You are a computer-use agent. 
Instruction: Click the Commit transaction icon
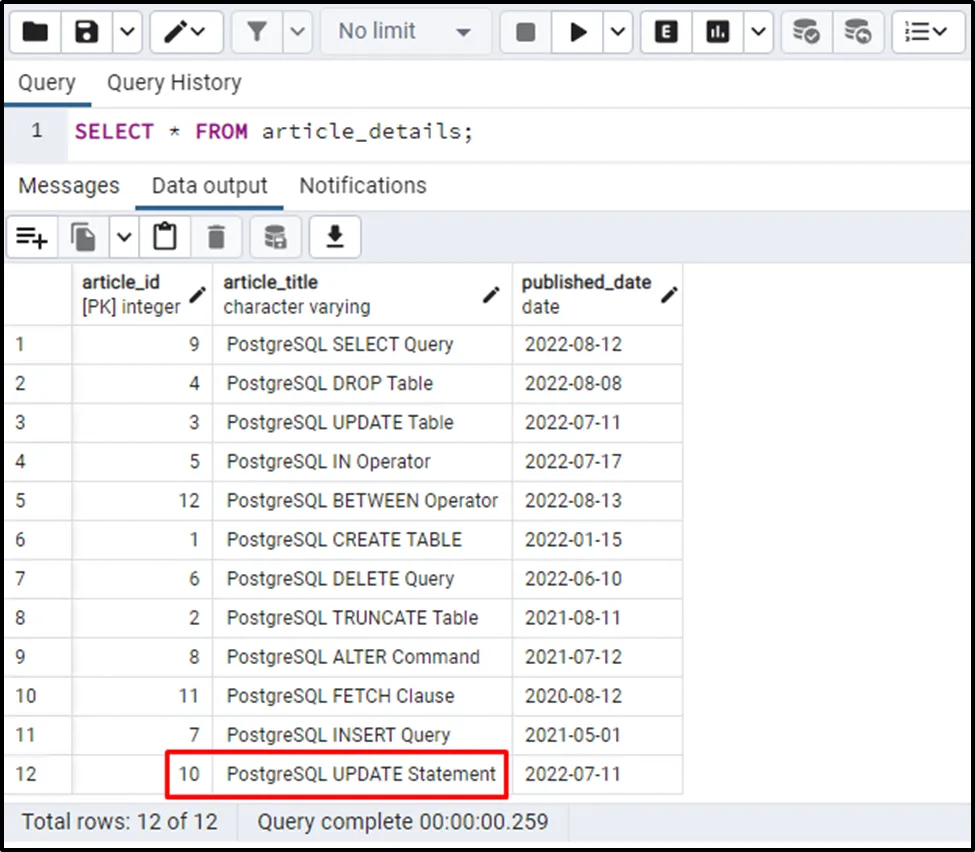pyautogui.click(x=806, y=32)
